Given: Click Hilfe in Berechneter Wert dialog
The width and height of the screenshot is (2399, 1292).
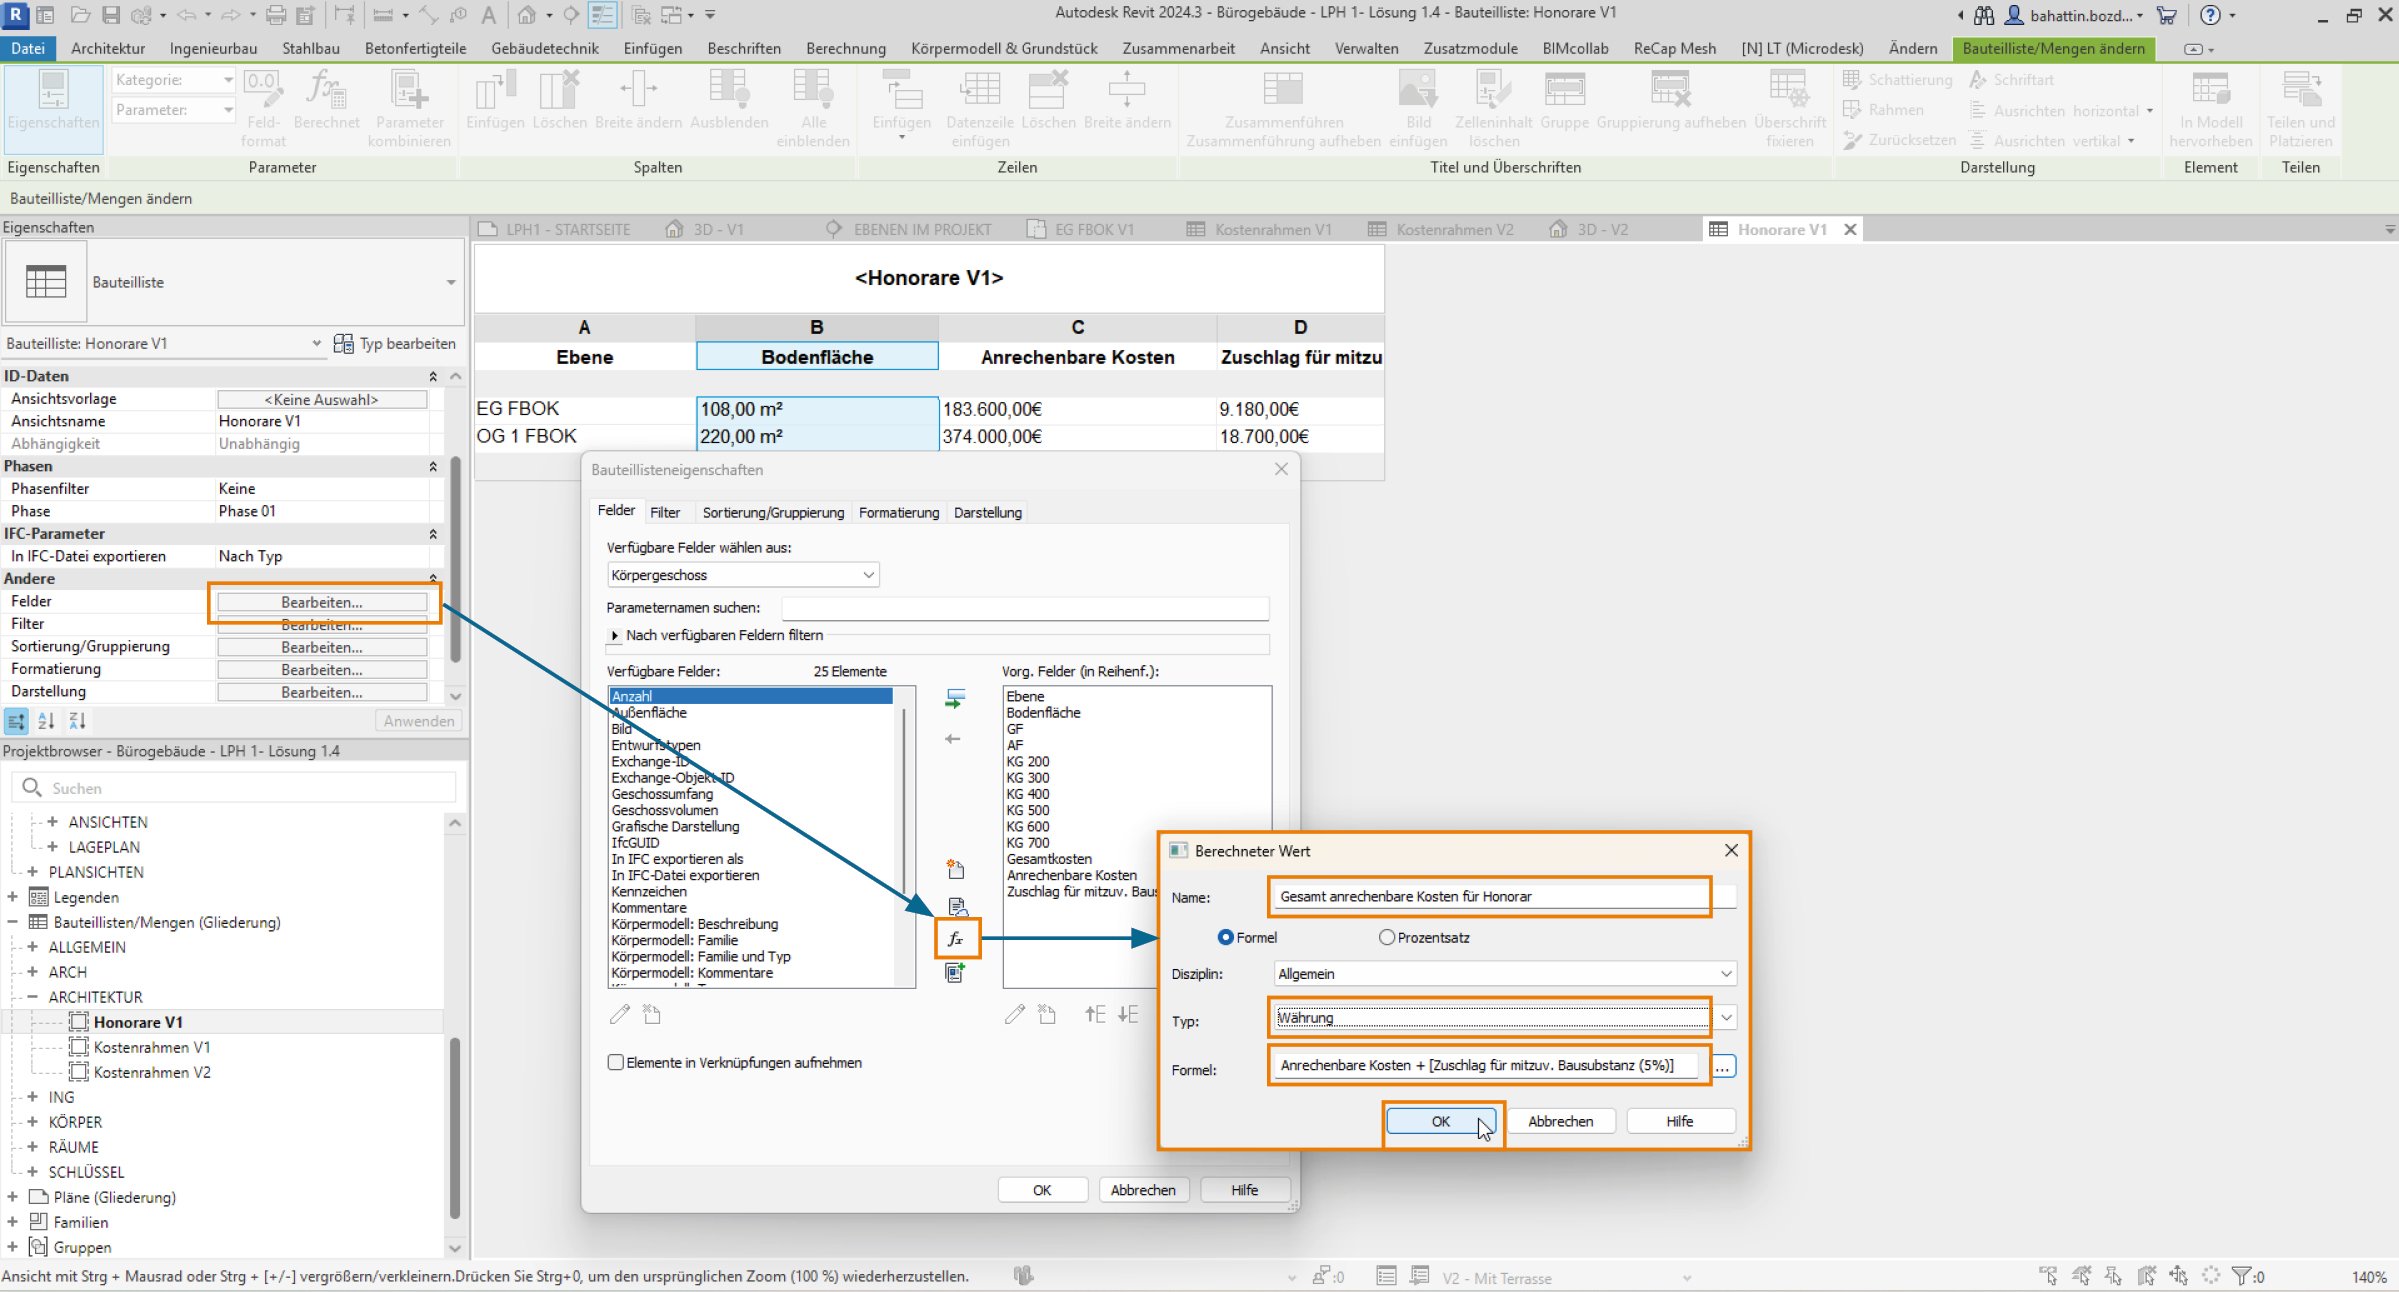Looking at the screenshot, I should pos(1680,1121).
